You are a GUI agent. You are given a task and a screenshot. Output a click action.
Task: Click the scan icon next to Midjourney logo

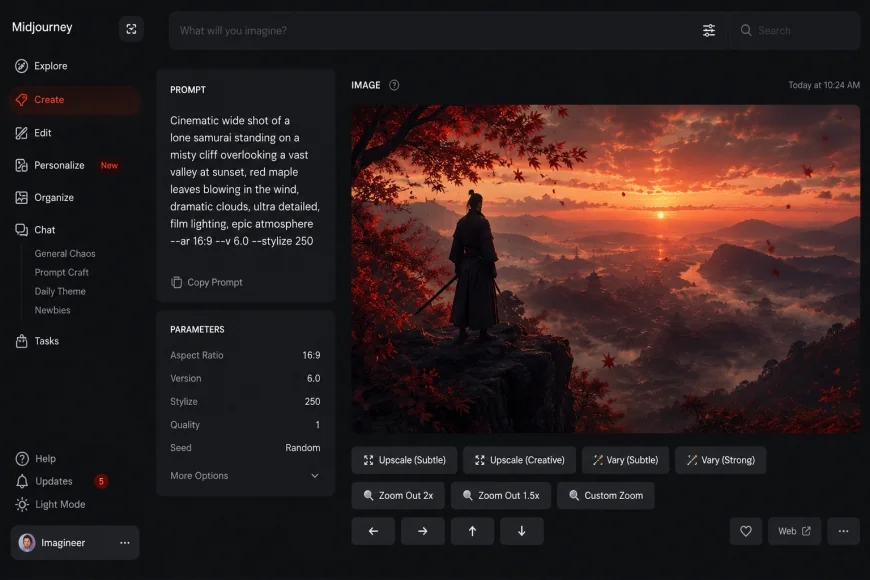[x=131, y=29]
